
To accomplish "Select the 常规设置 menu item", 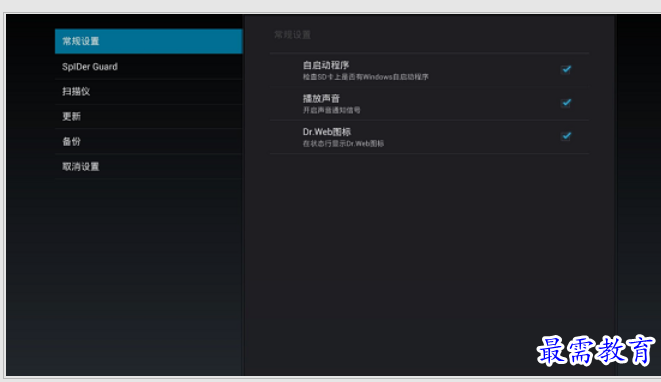I will (x=148, y=41).
